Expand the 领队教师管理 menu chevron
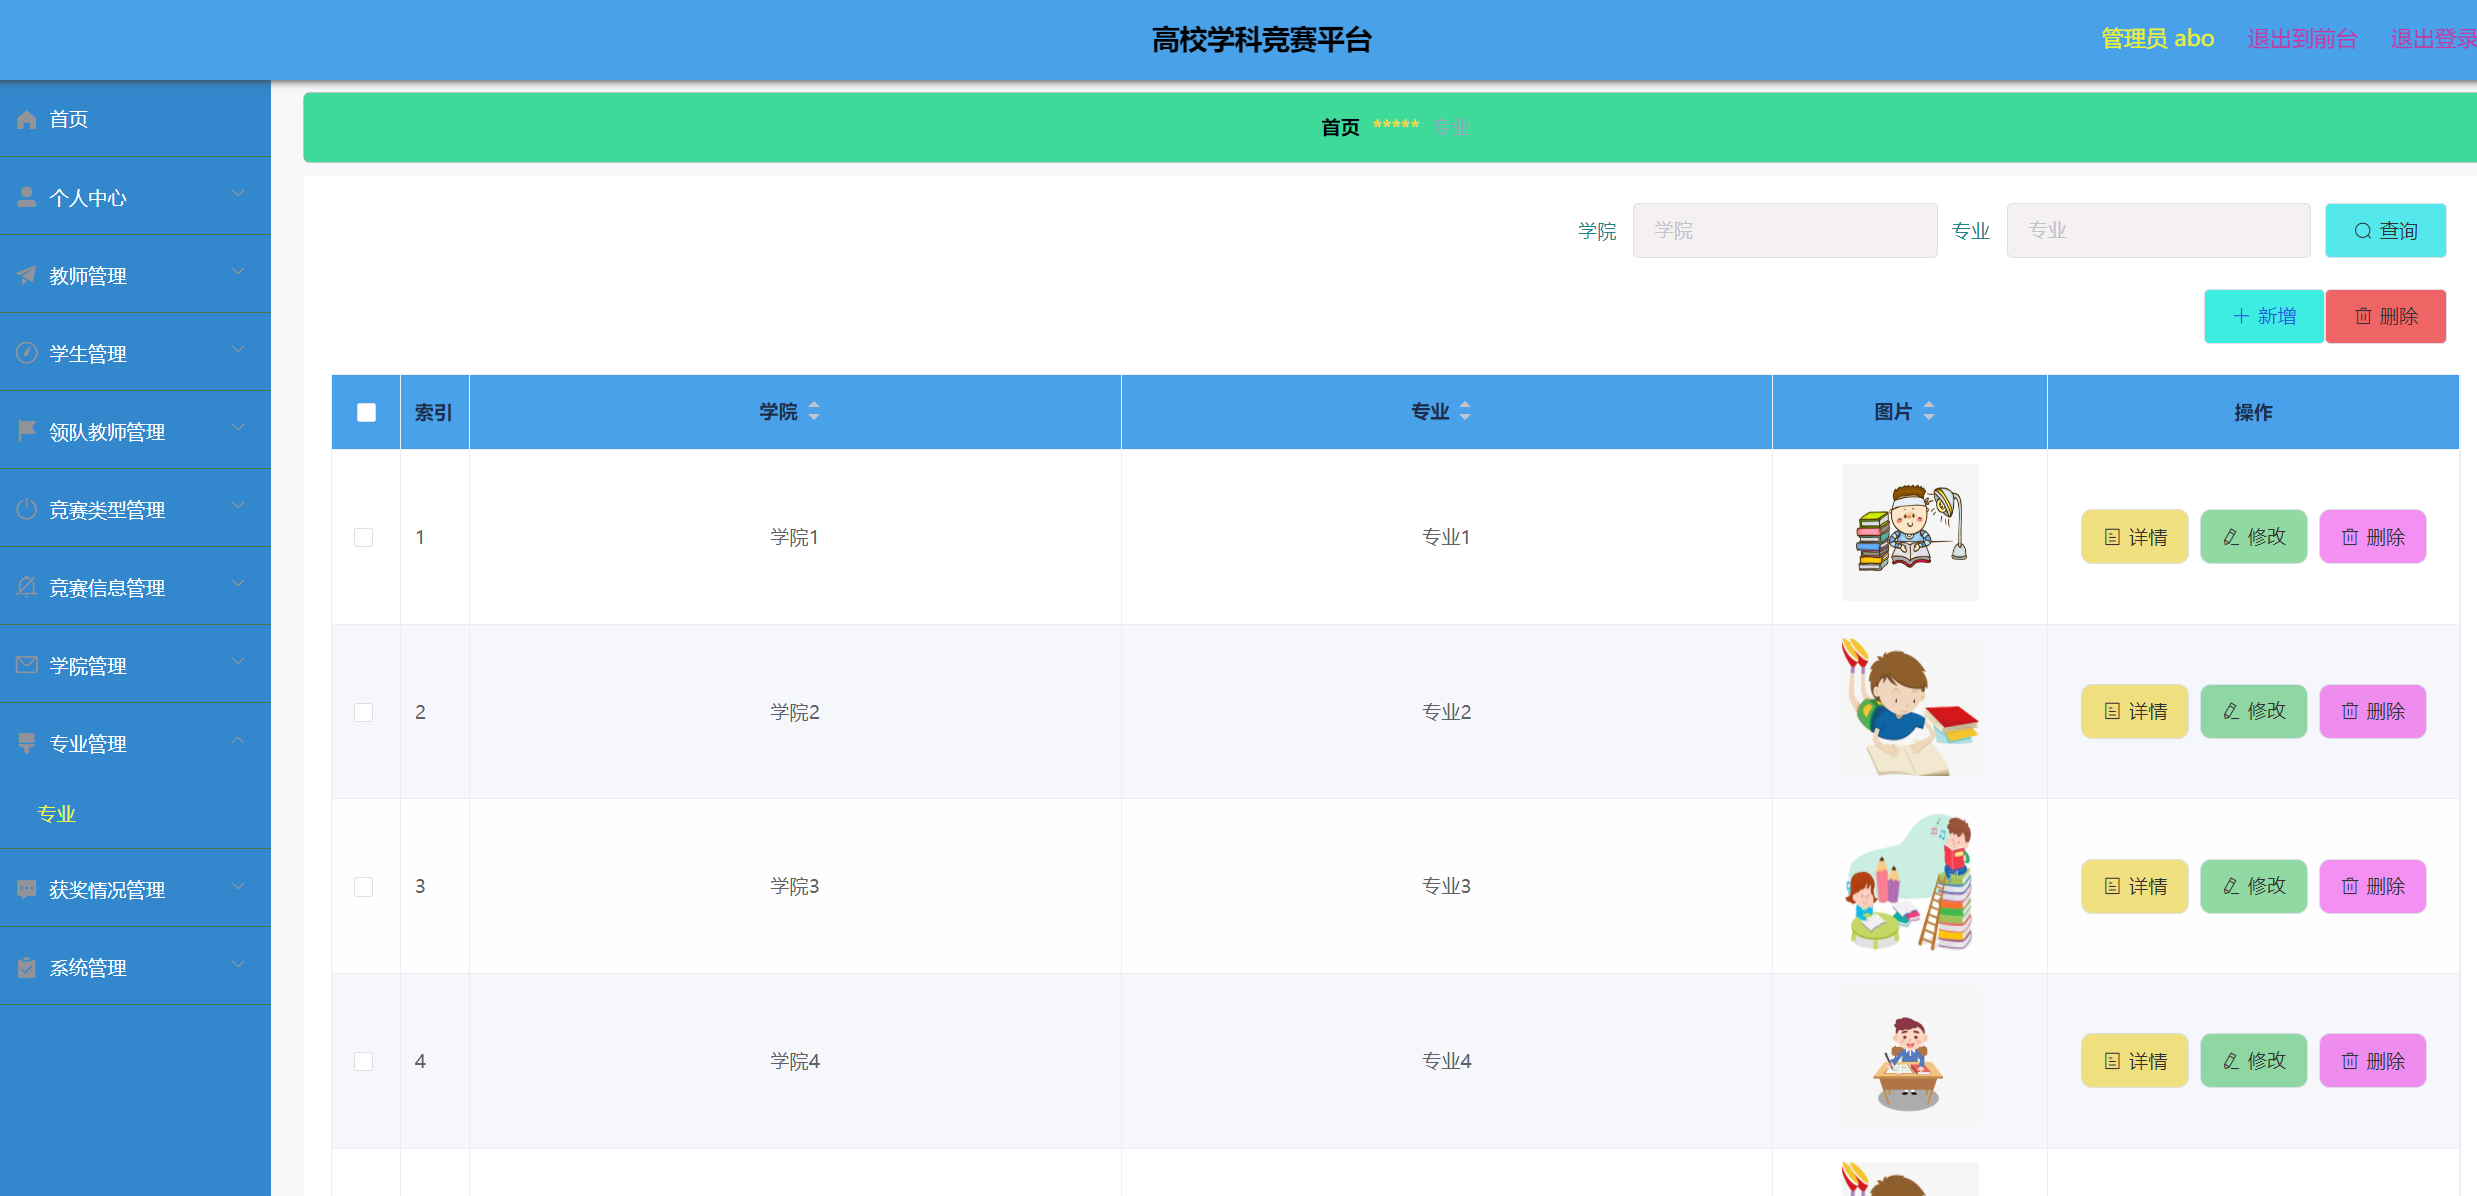The width and height of the screenshot is (2477, 1196). (x=238, y=427)
